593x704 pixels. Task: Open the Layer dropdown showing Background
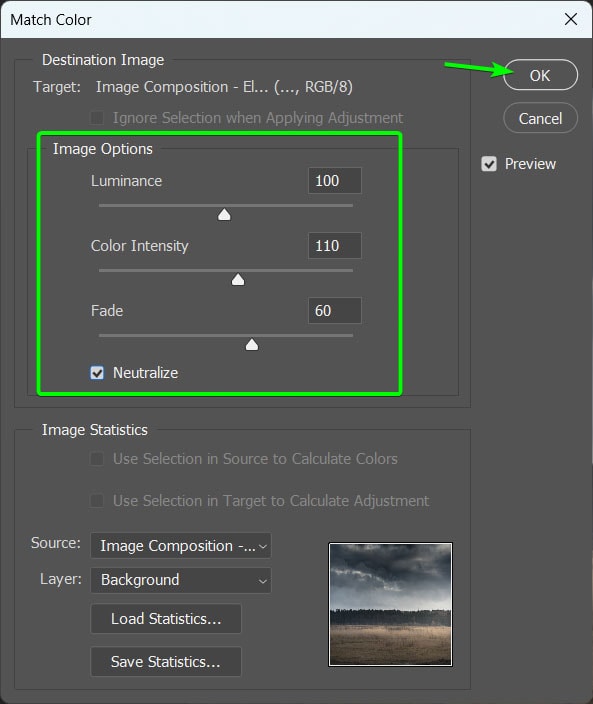[181, 580]
